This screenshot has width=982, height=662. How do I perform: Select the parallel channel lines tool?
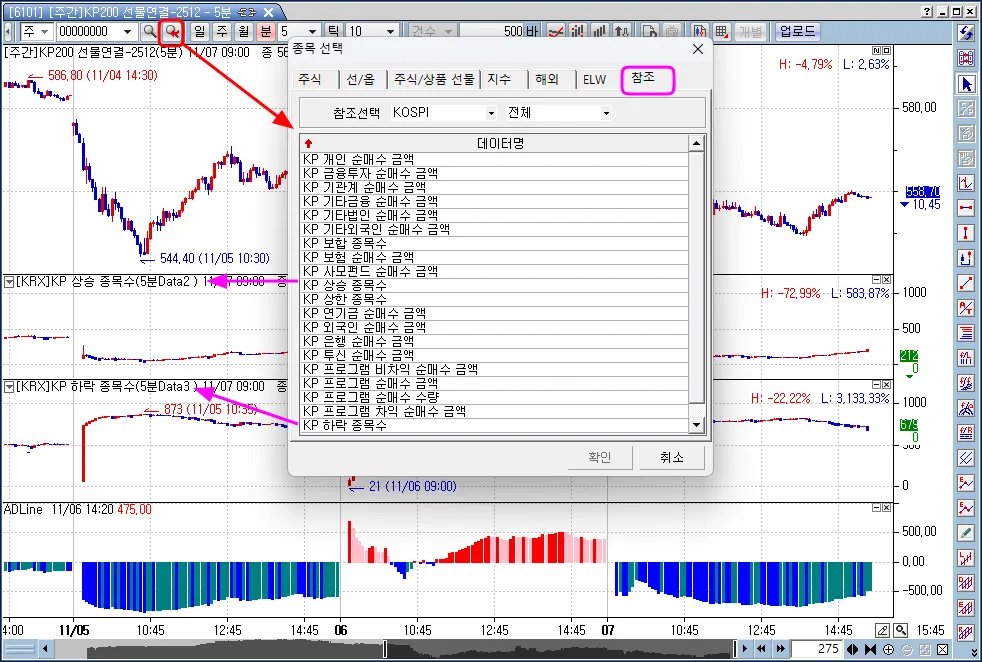click(966, 458)
